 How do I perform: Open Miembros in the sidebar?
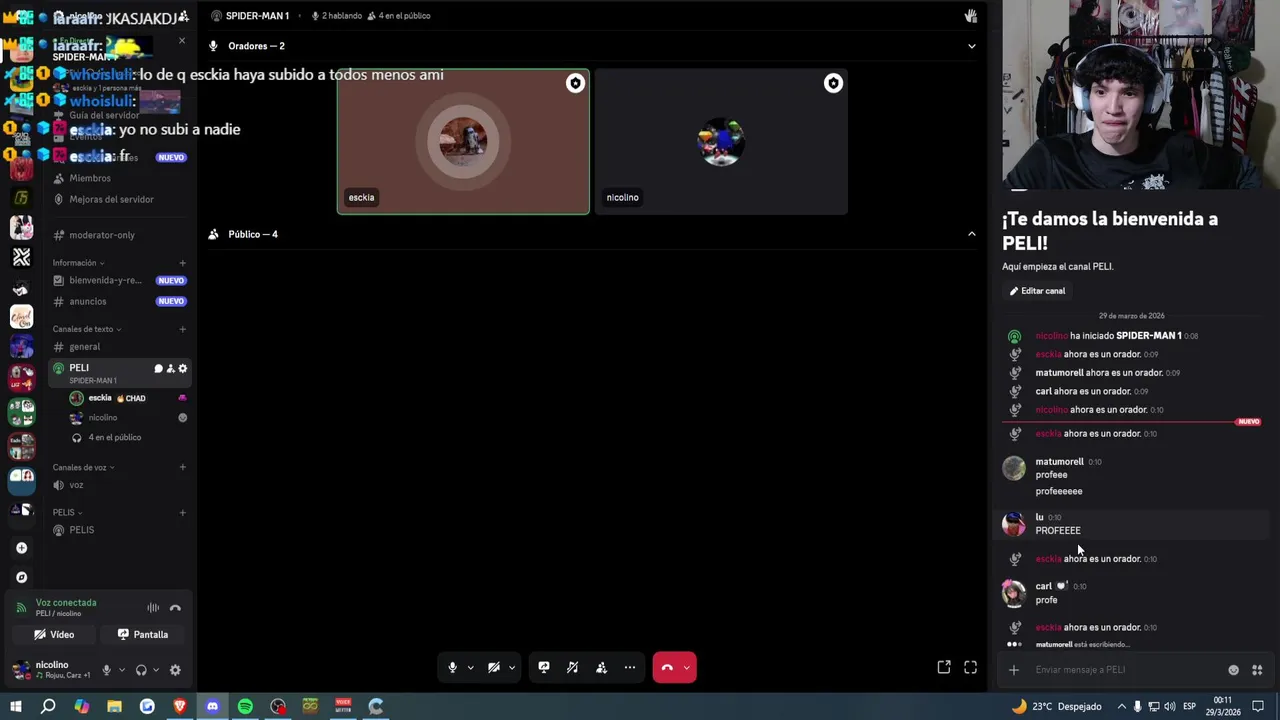coord(118,178)
